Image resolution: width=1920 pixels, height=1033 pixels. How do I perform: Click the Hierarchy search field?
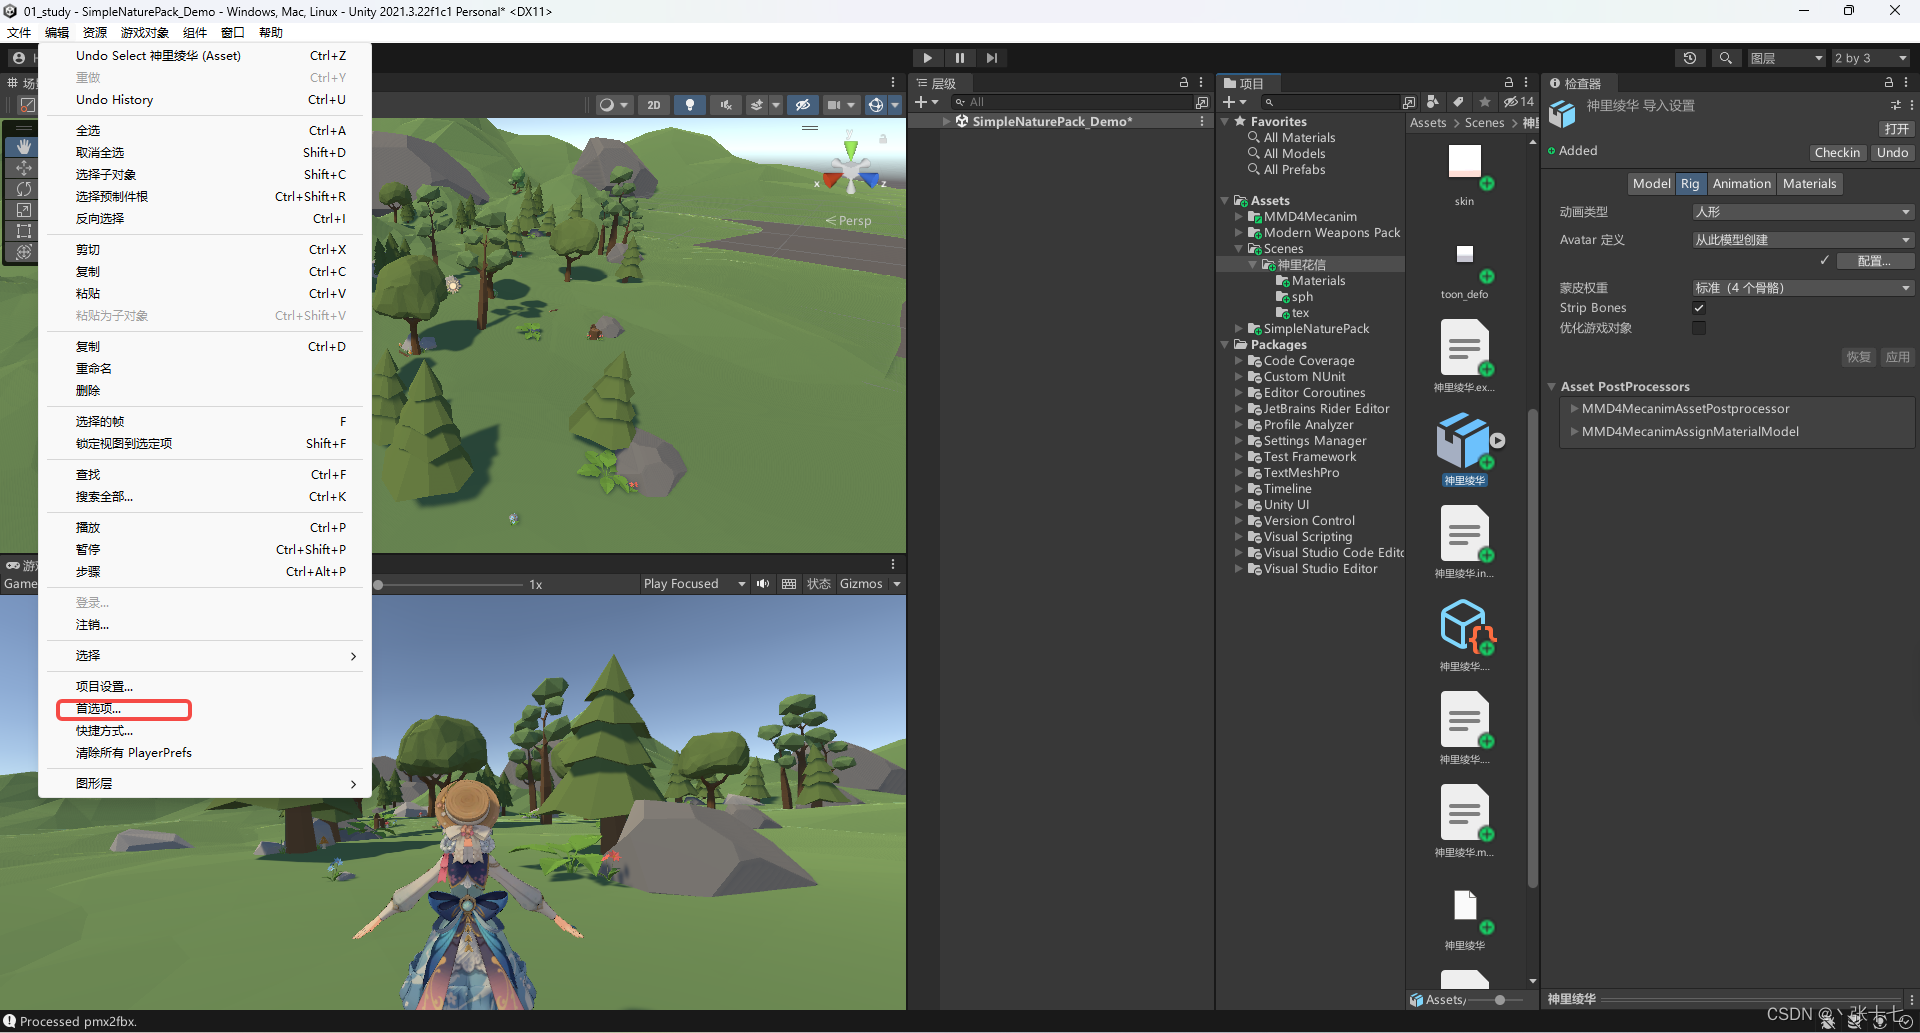coord(1071,102)
